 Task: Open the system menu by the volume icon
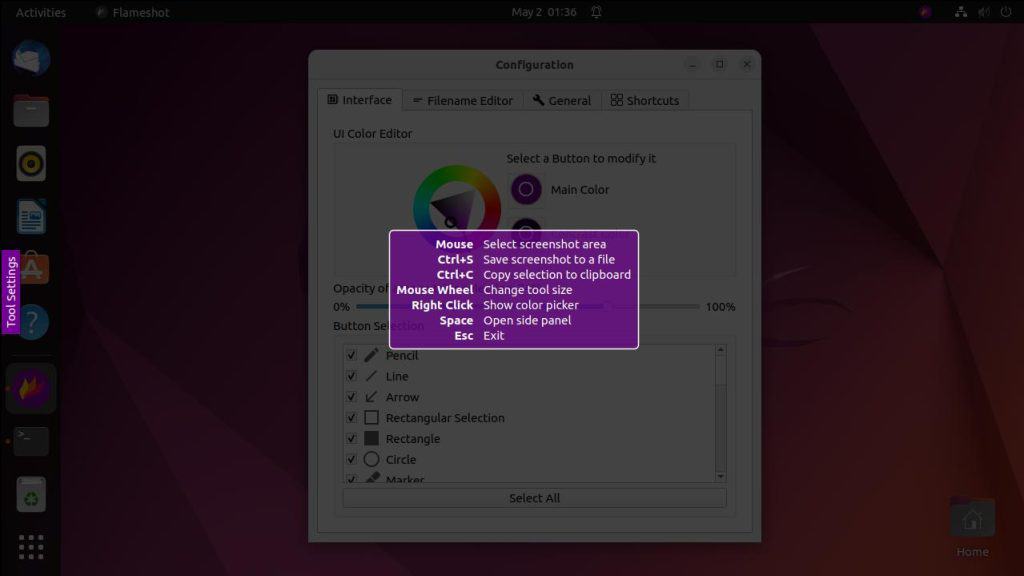[983, 12]
